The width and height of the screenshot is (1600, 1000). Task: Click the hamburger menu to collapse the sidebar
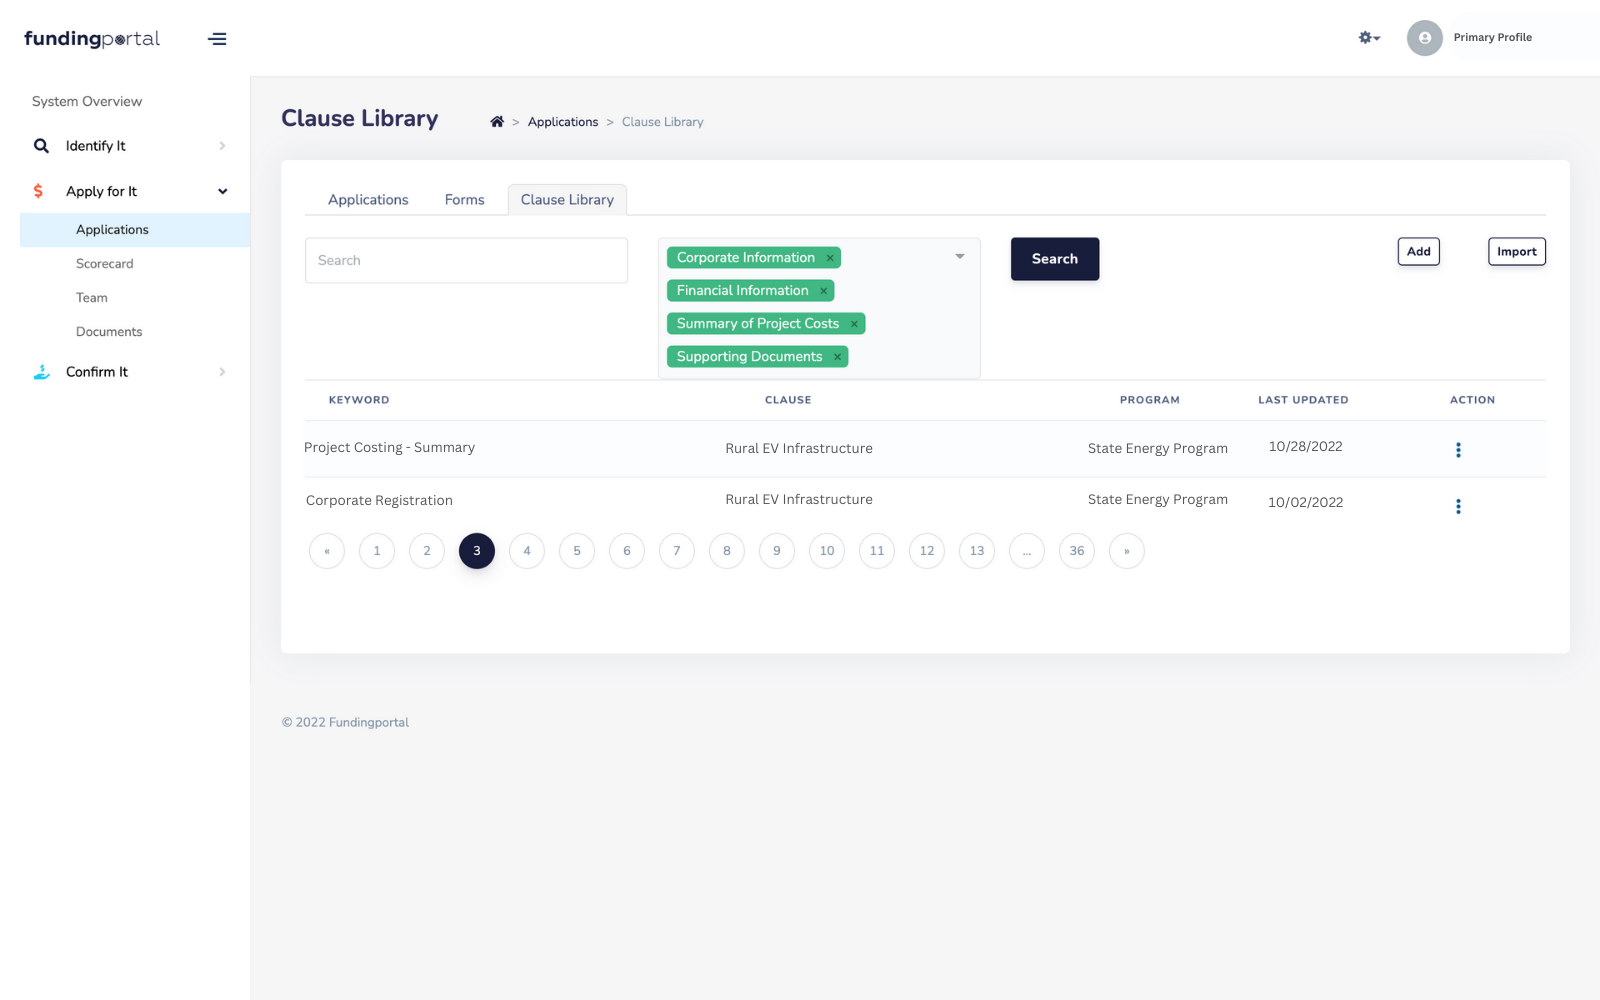coord(217,38)
